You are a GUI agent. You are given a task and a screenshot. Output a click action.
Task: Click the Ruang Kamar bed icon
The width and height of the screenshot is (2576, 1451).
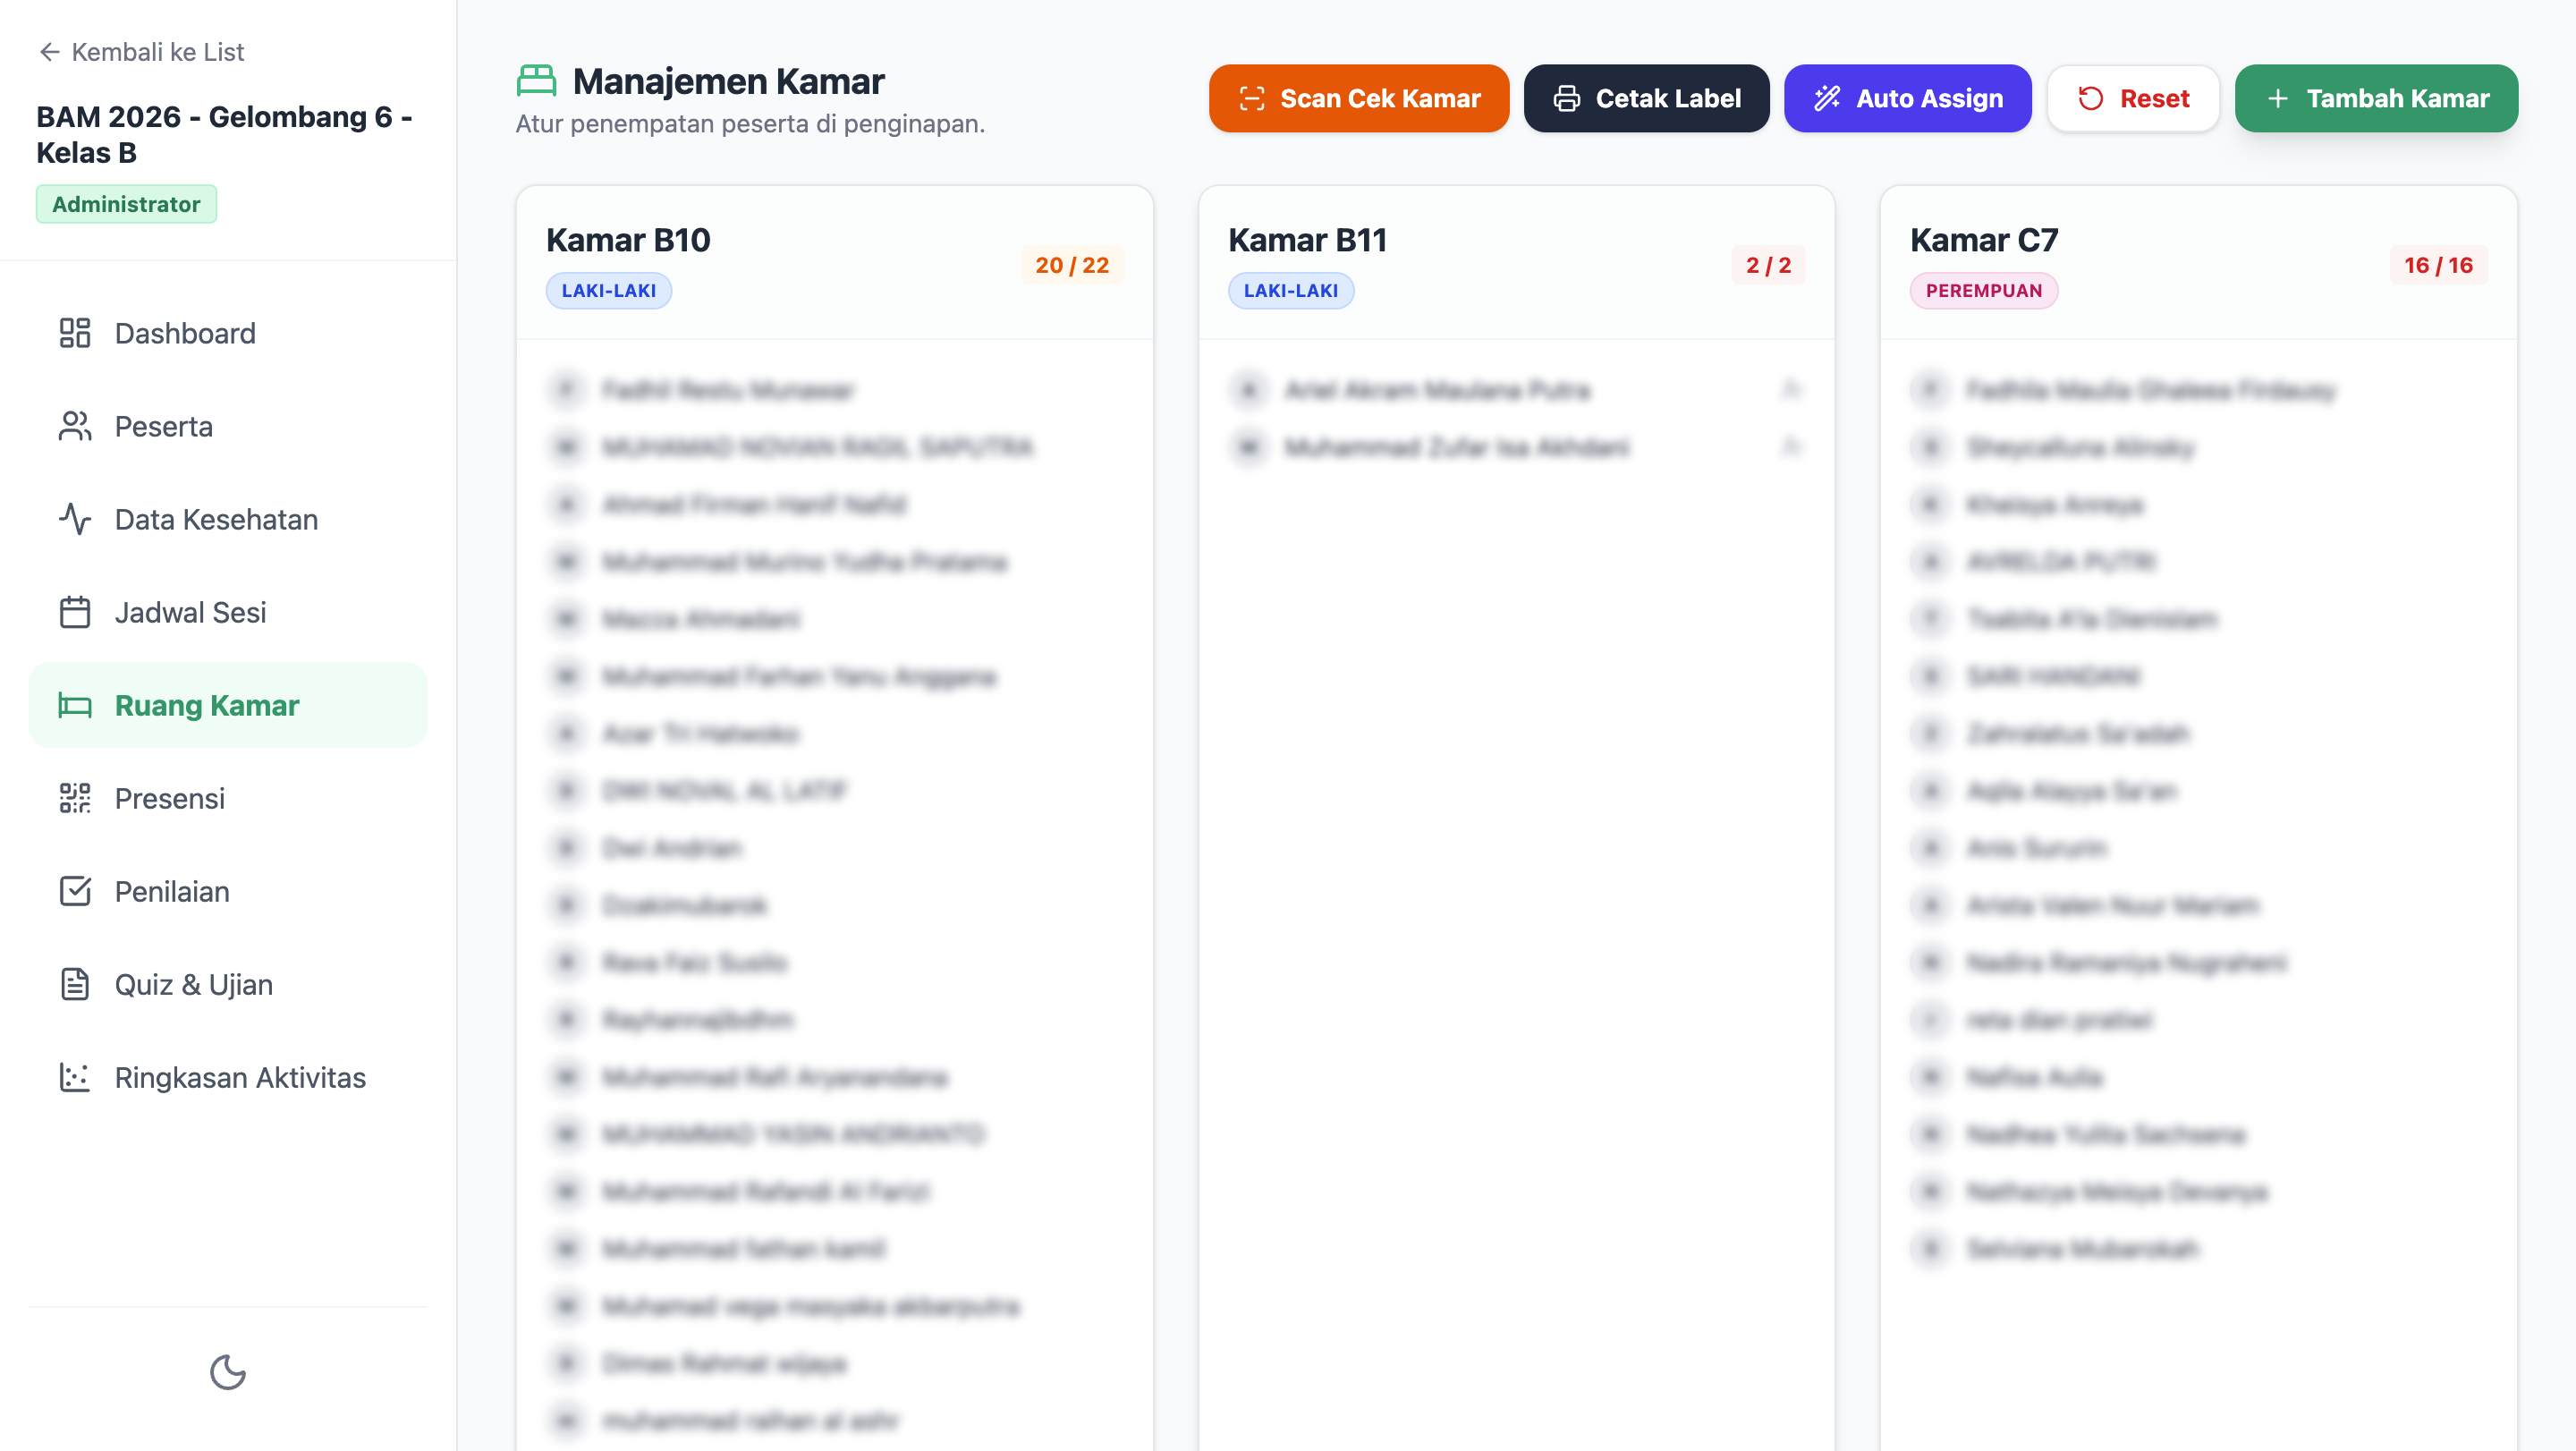pyautogui.click(x=75, y=705)
